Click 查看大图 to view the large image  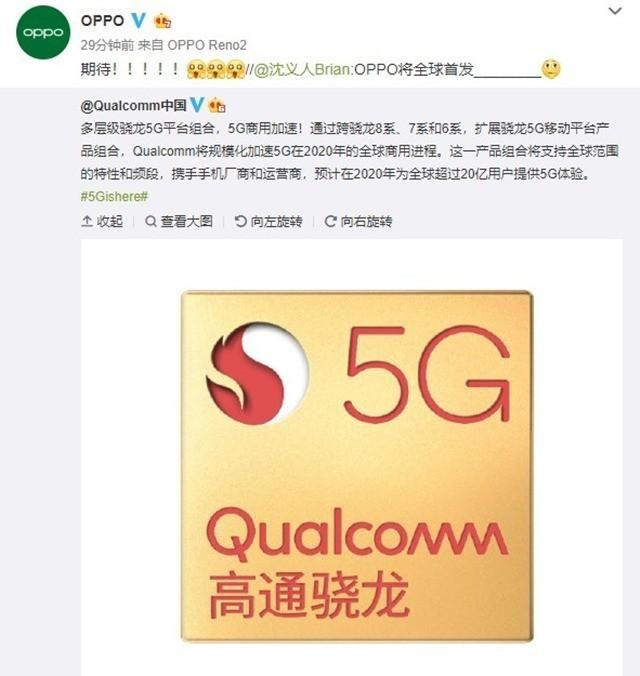179,221
